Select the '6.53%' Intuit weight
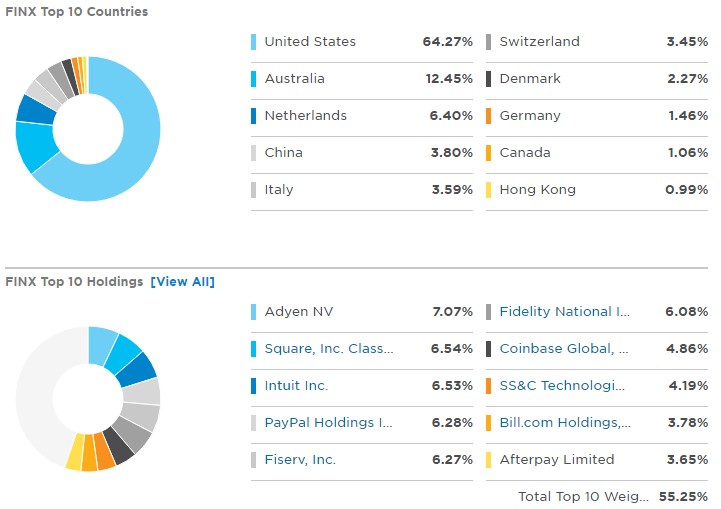The image size is (721, 509). click(452, 386)
